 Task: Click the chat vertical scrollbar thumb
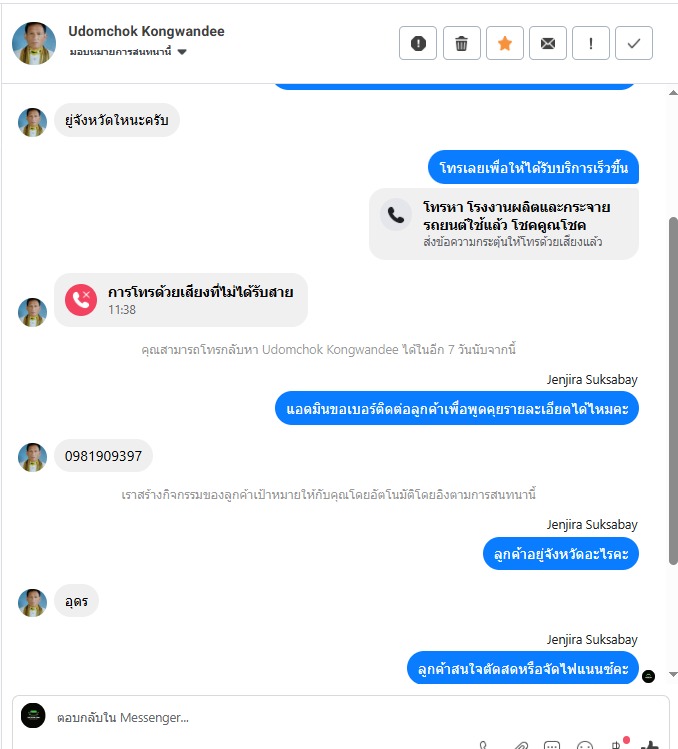pos(673,391)
